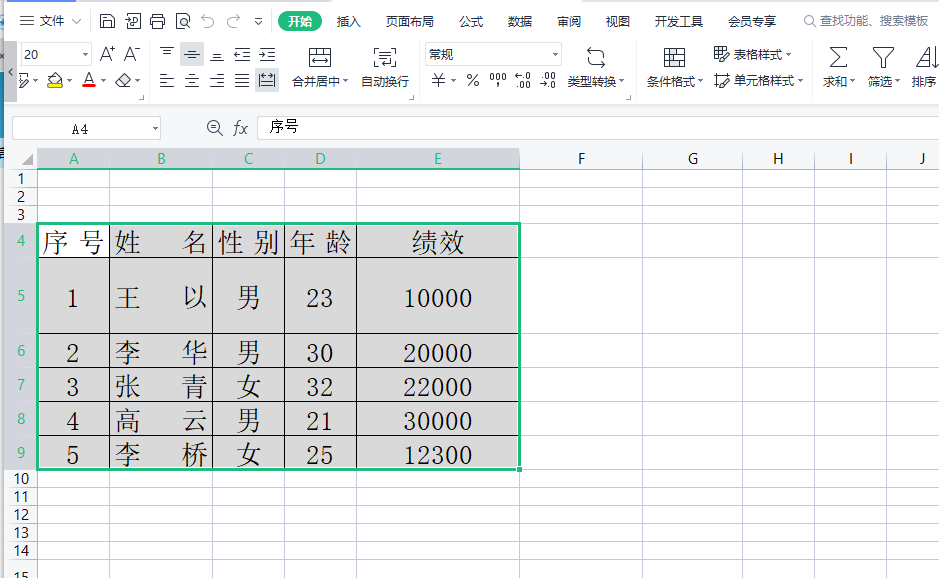The height and width of the screenshot is (578, 939).
Task: Click the type conversion icon
Action: (595, 58)
